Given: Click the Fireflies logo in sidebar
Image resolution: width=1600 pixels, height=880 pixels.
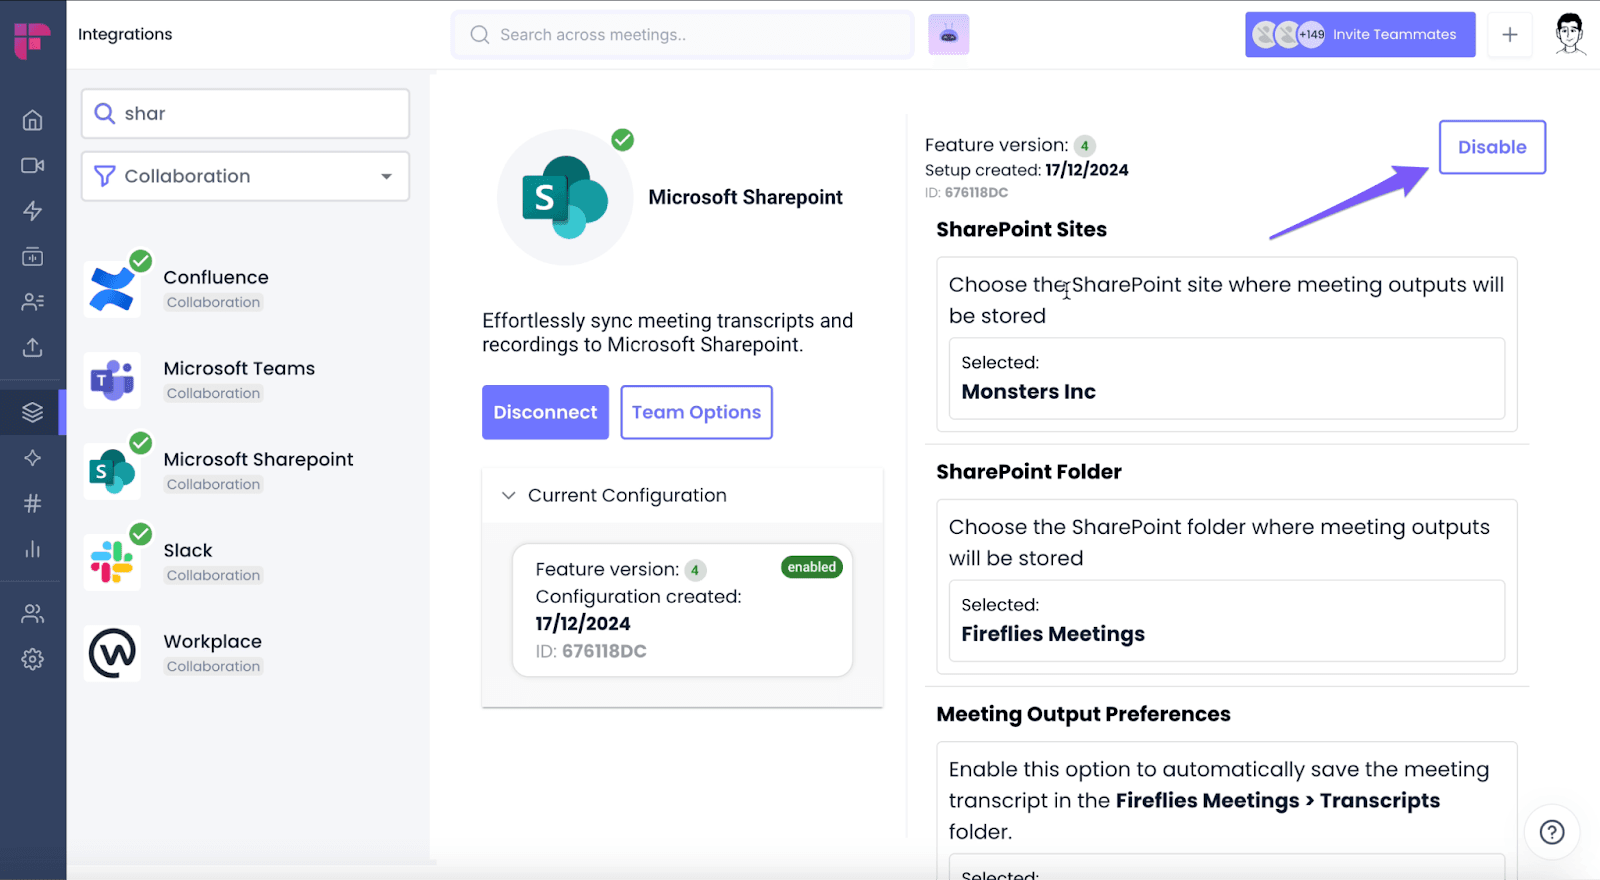Looking at the screenshot, I should pos(32,40).
